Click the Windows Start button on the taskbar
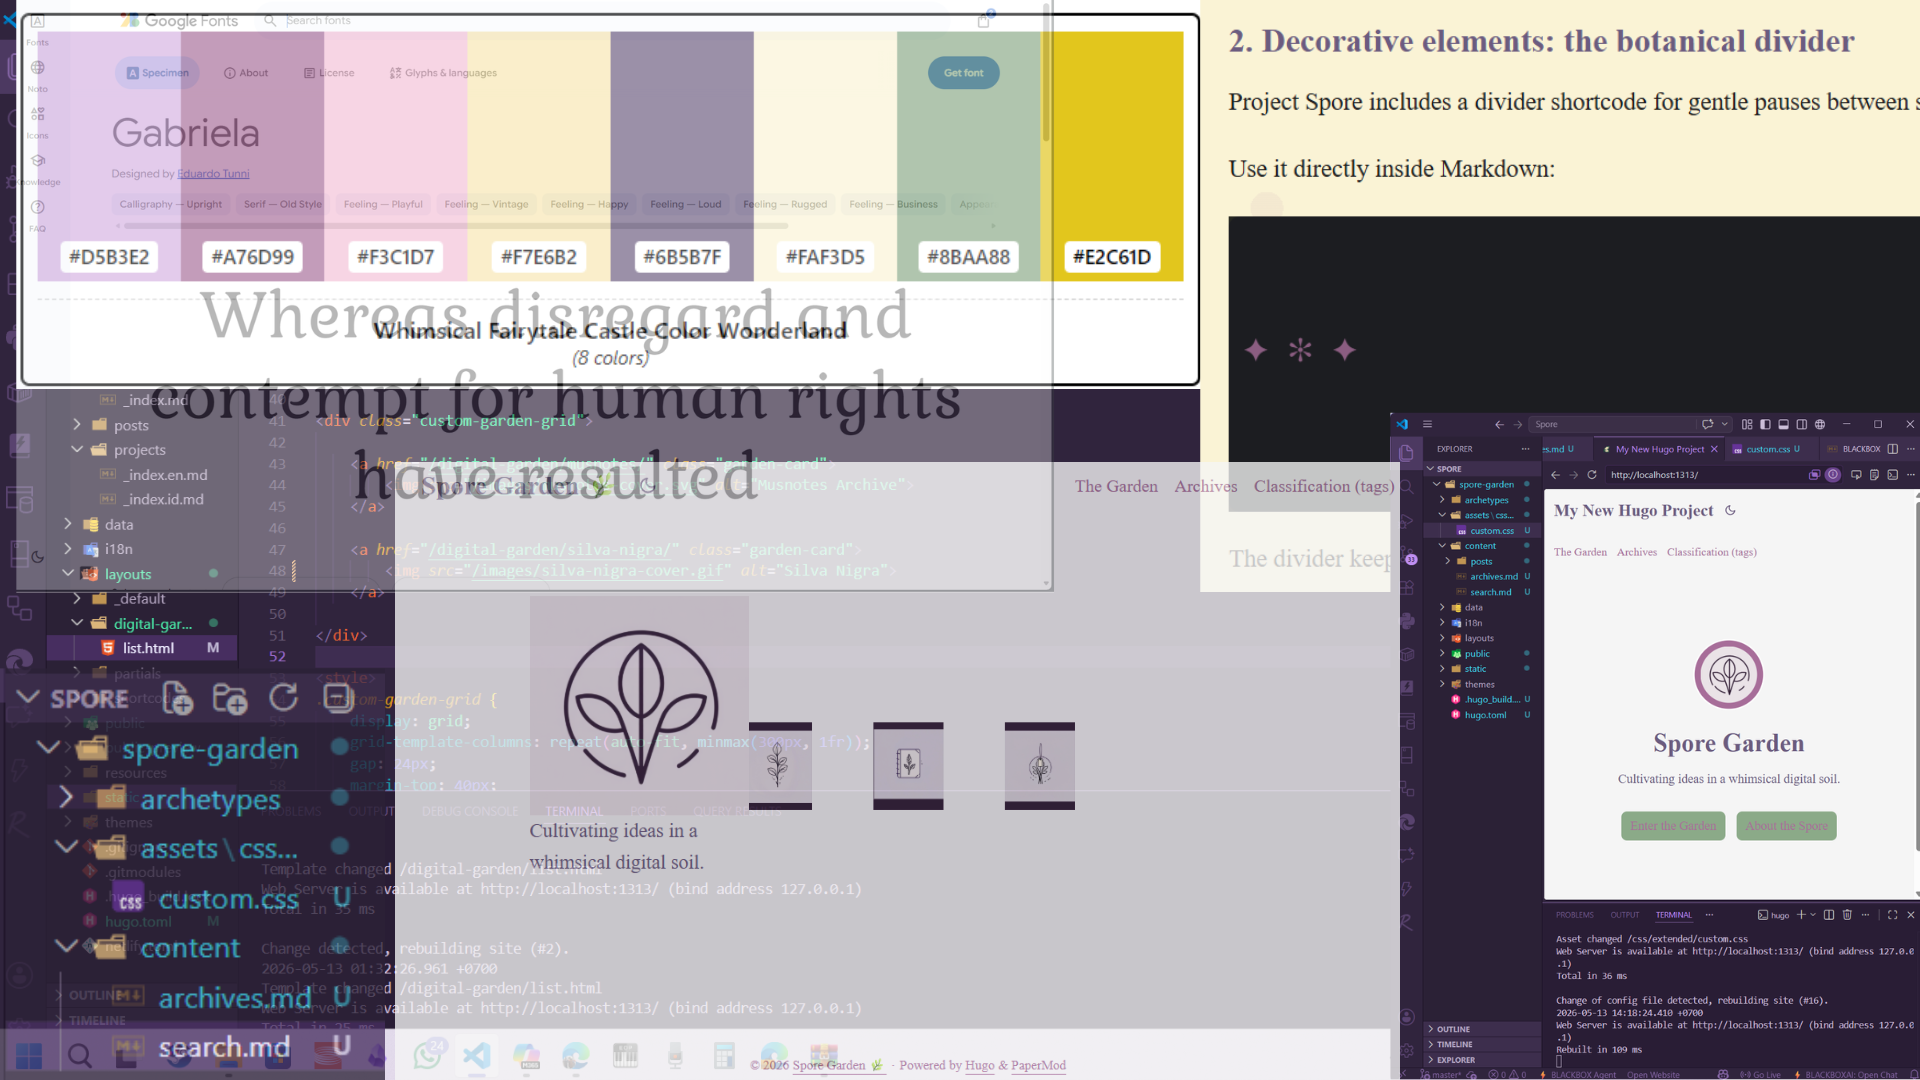1920x1080 pixels. click(x=29, y=1055)
